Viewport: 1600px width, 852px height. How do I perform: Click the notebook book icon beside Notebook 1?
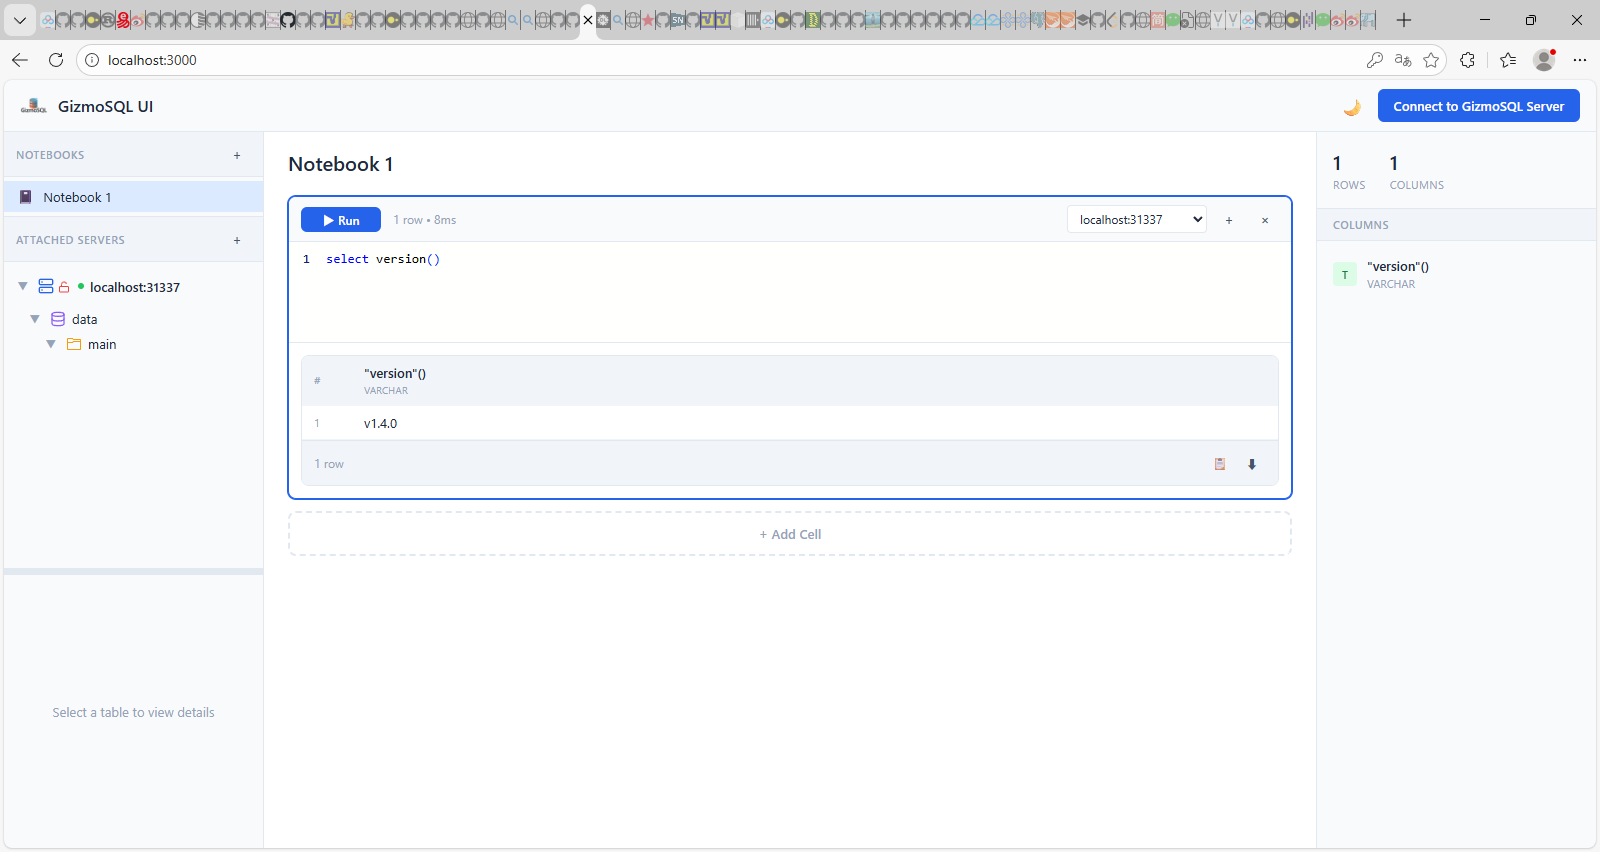(26, 197)
